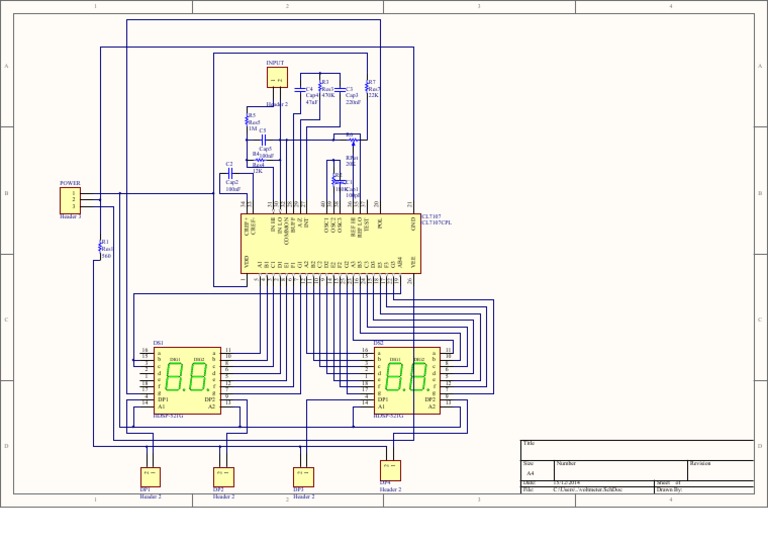Click capacitor C5 symbol
This screenshot has width=768, height=544.
click(264, 140)
